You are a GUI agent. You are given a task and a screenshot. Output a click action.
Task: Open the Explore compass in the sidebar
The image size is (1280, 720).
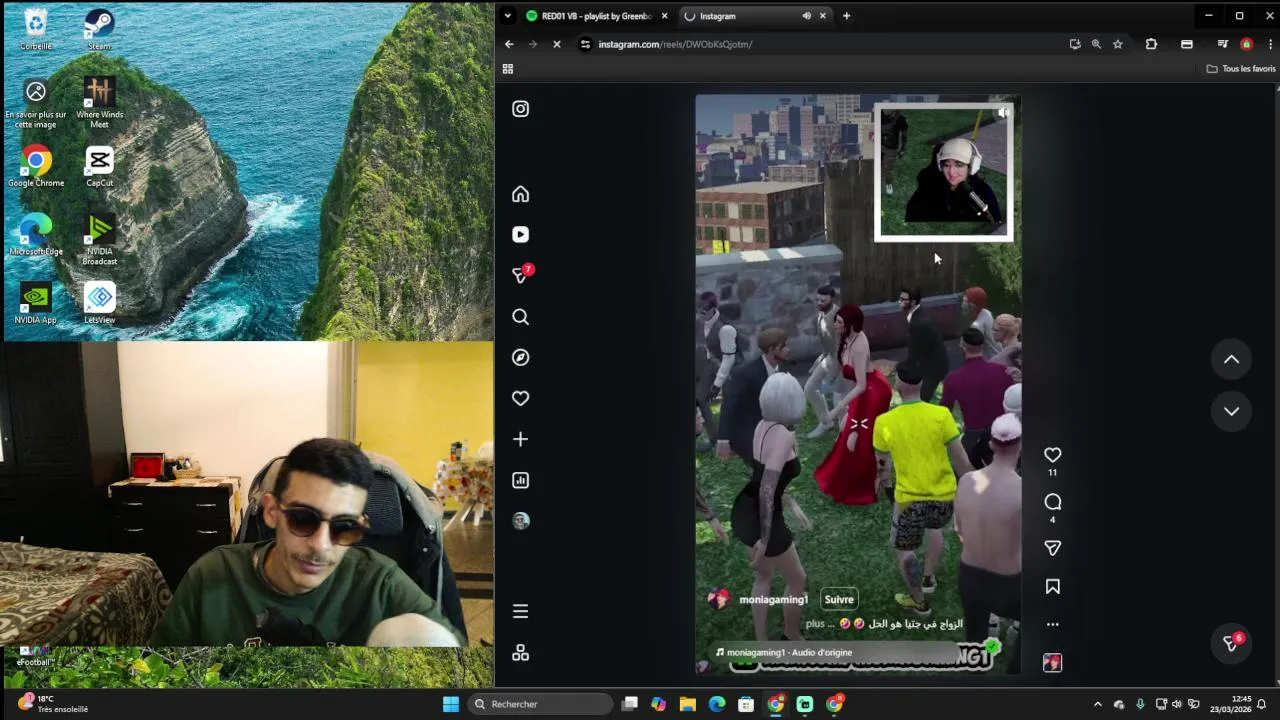pos(520,357)
